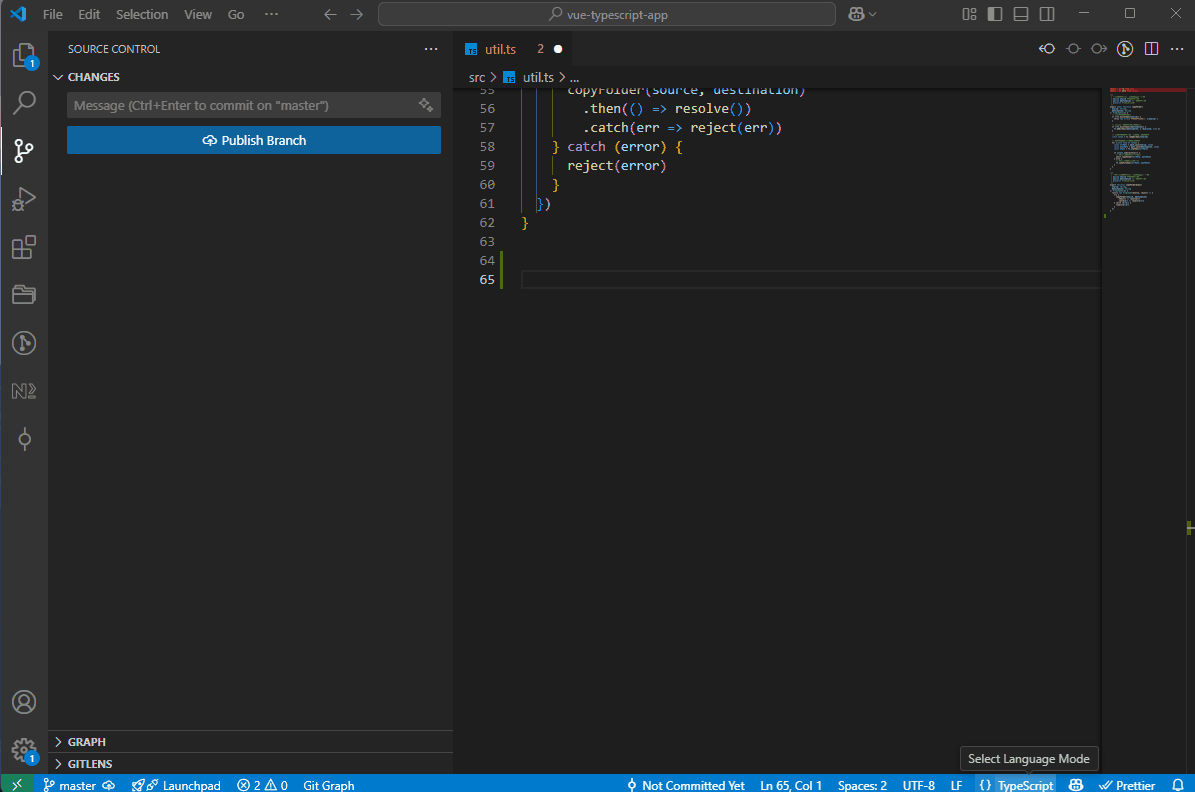Screen dimensions: 1195x792
Task: Open the File menu
Action: point(53,14)
